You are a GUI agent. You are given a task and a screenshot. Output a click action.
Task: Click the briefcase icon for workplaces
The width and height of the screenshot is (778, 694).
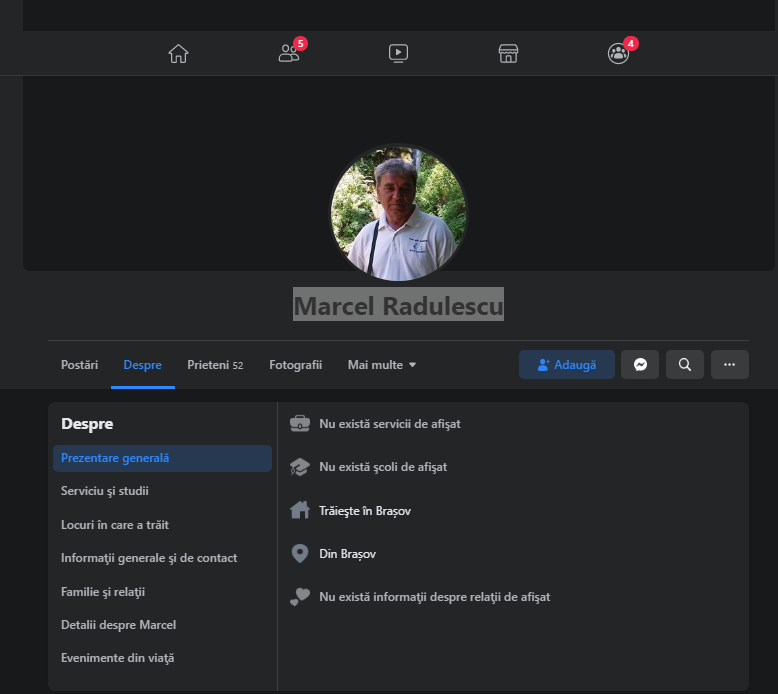coord(300,424)
